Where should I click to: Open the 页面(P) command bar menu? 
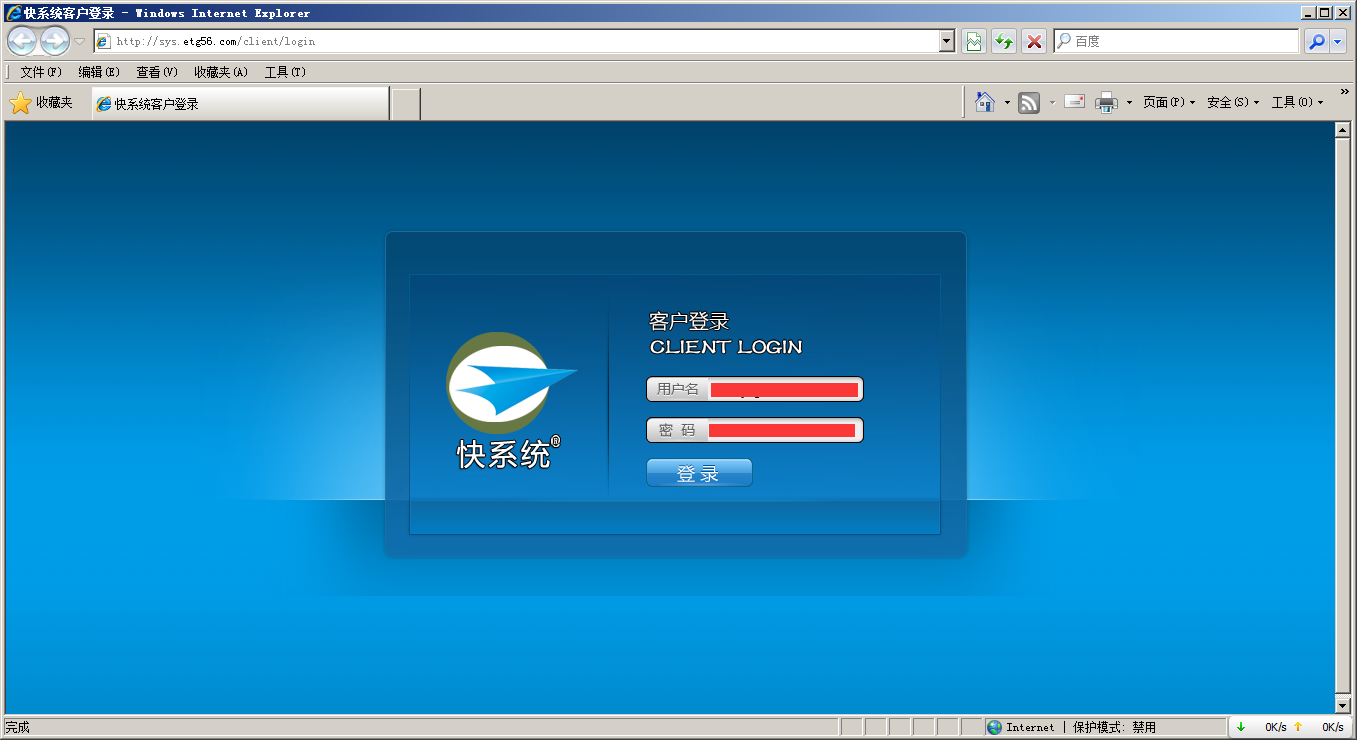[1169, 102]
